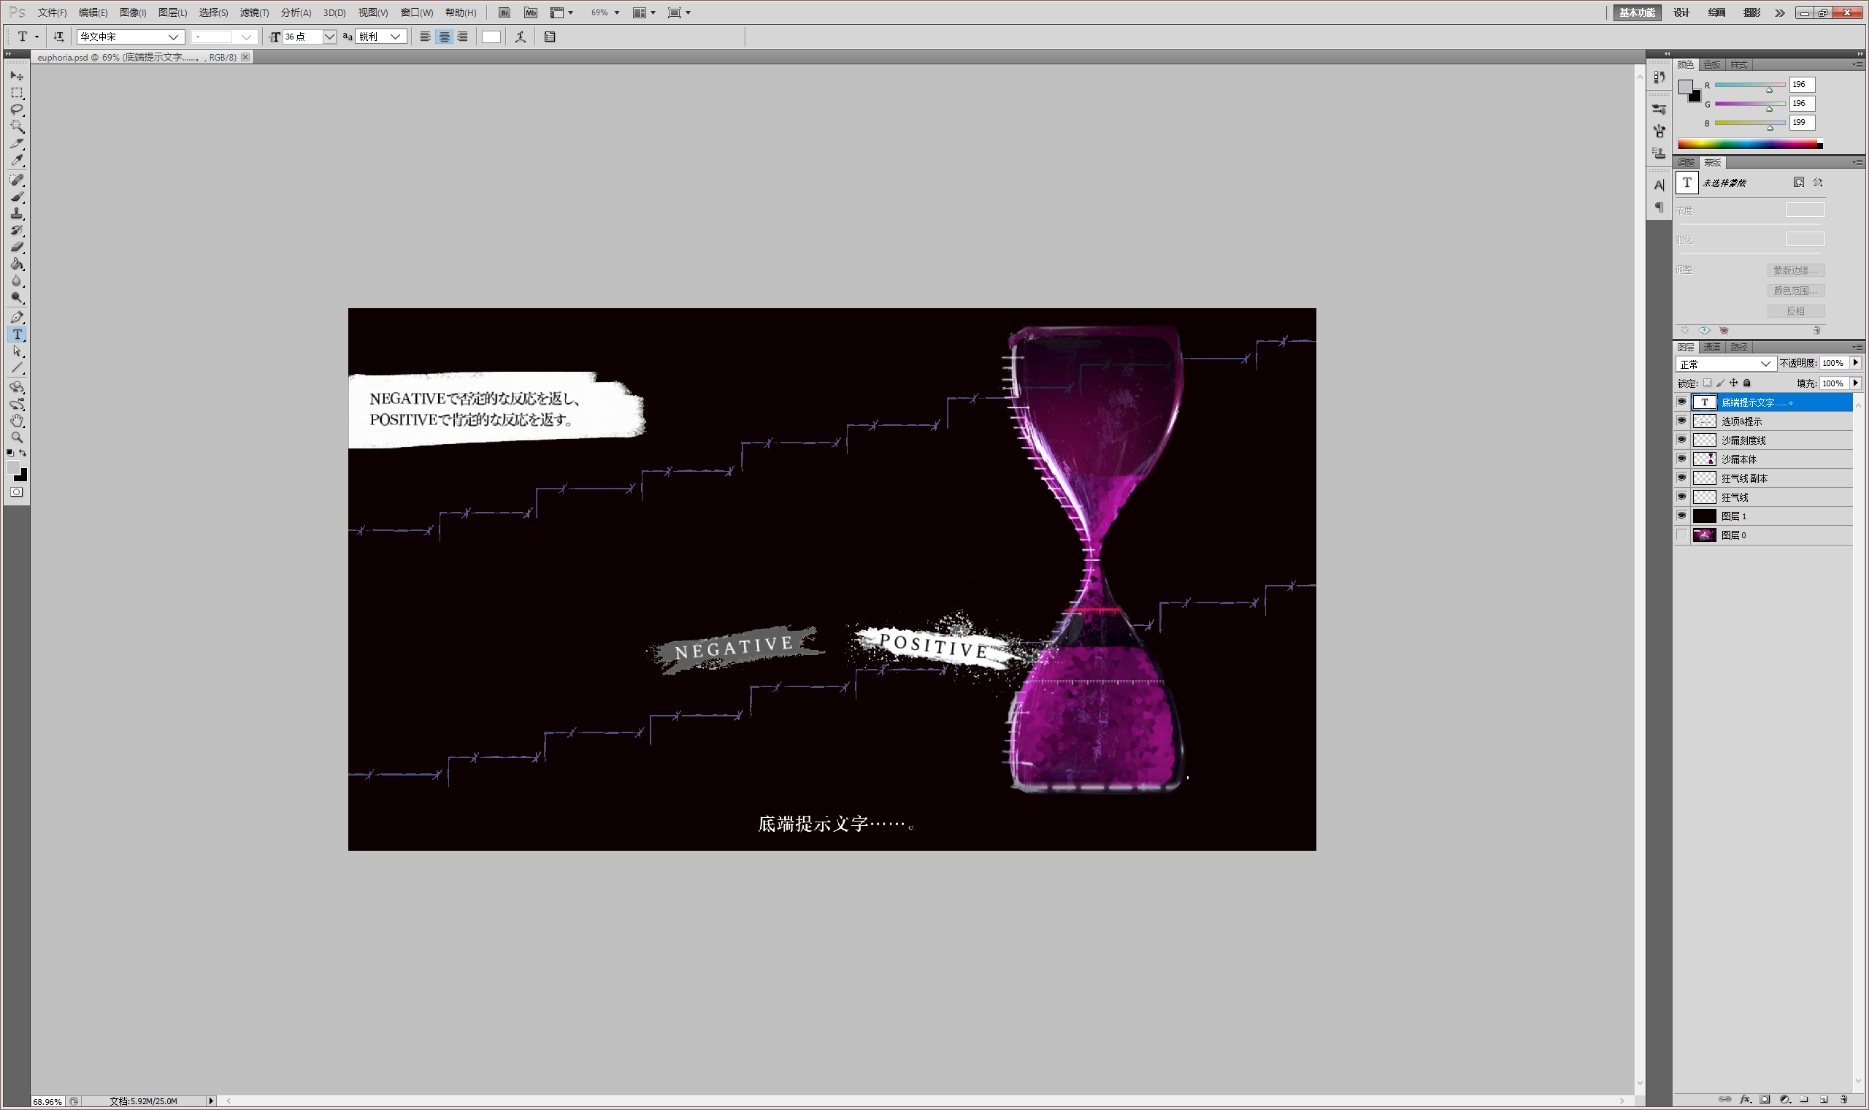Select the Lasso tool
1869x1110 pixels.
[17, 110]
